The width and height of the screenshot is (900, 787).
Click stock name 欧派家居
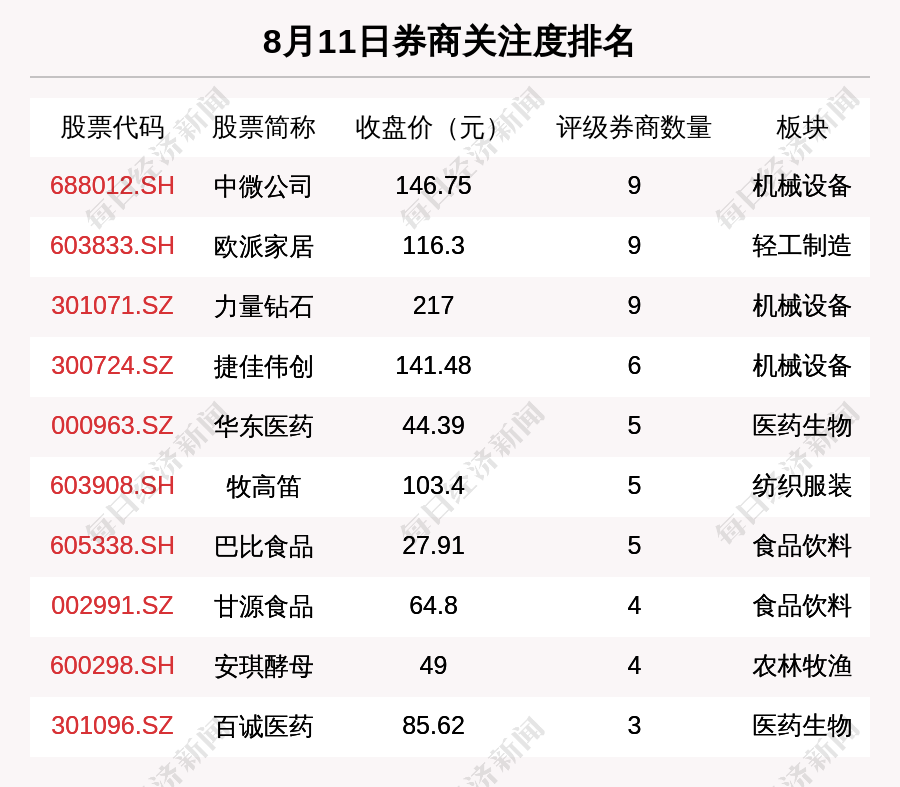coord(263,246)
